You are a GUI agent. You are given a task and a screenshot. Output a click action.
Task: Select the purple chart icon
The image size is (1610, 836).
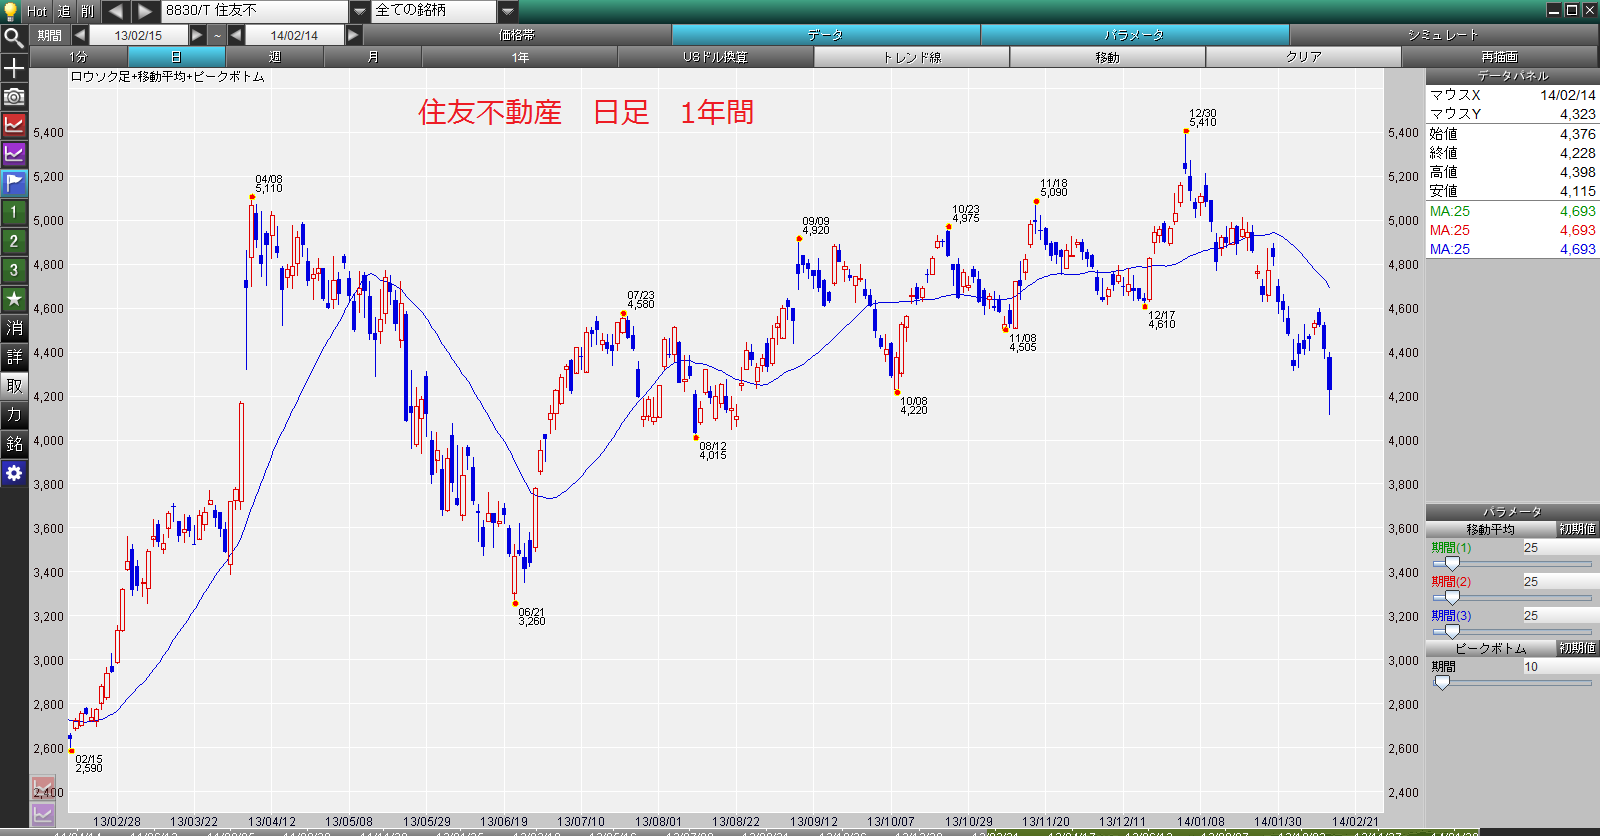pyautogui.click(x=14, y=154)
